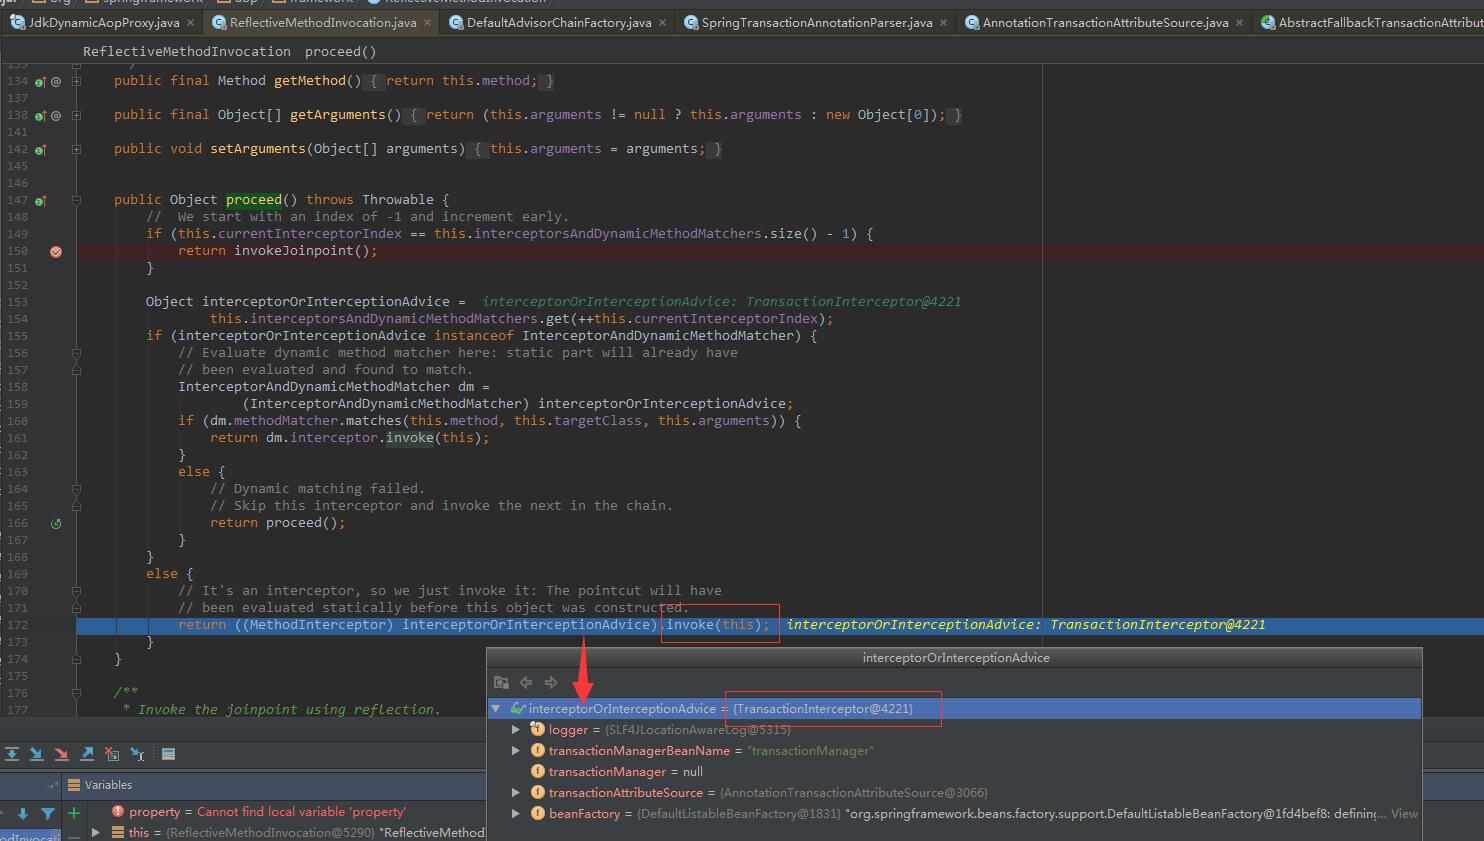Click implements marker on line 134

(40, 81)
